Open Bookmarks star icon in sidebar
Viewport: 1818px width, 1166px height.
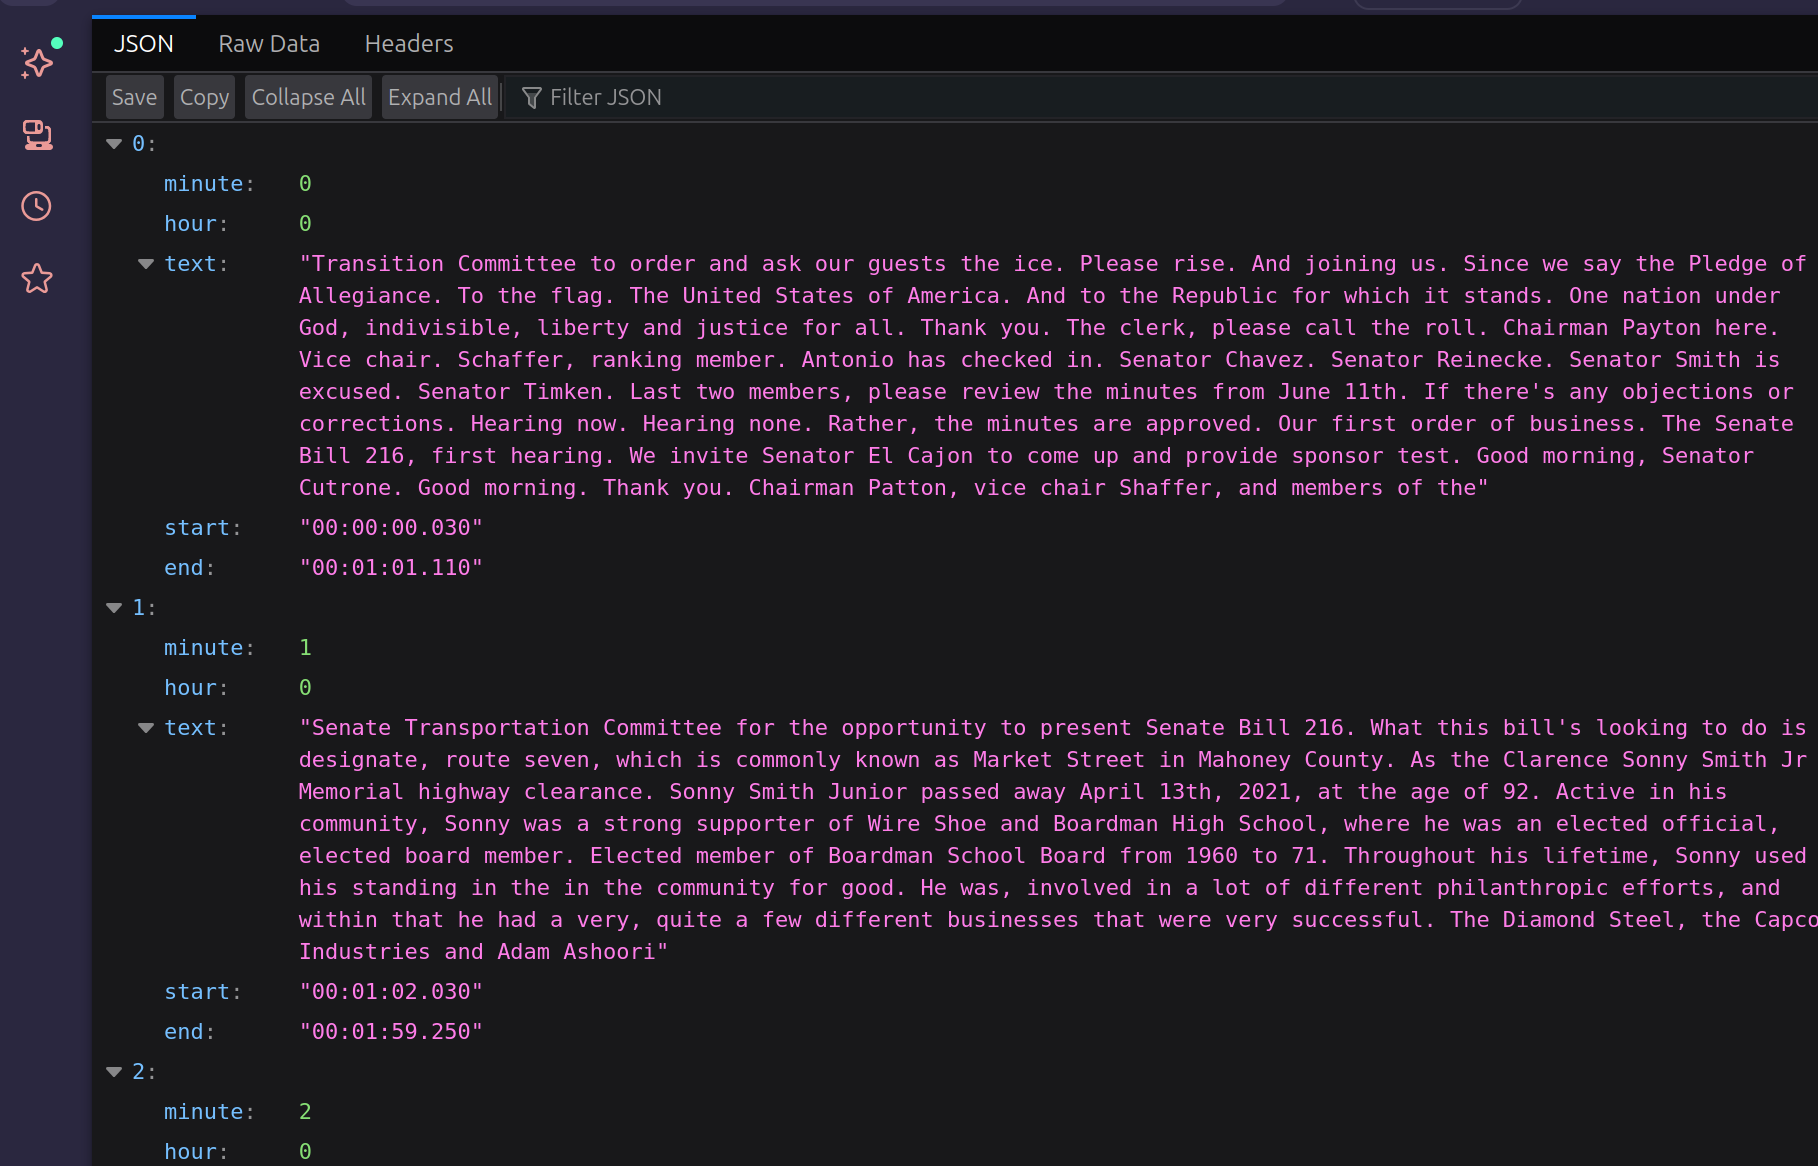click(37, 278)
